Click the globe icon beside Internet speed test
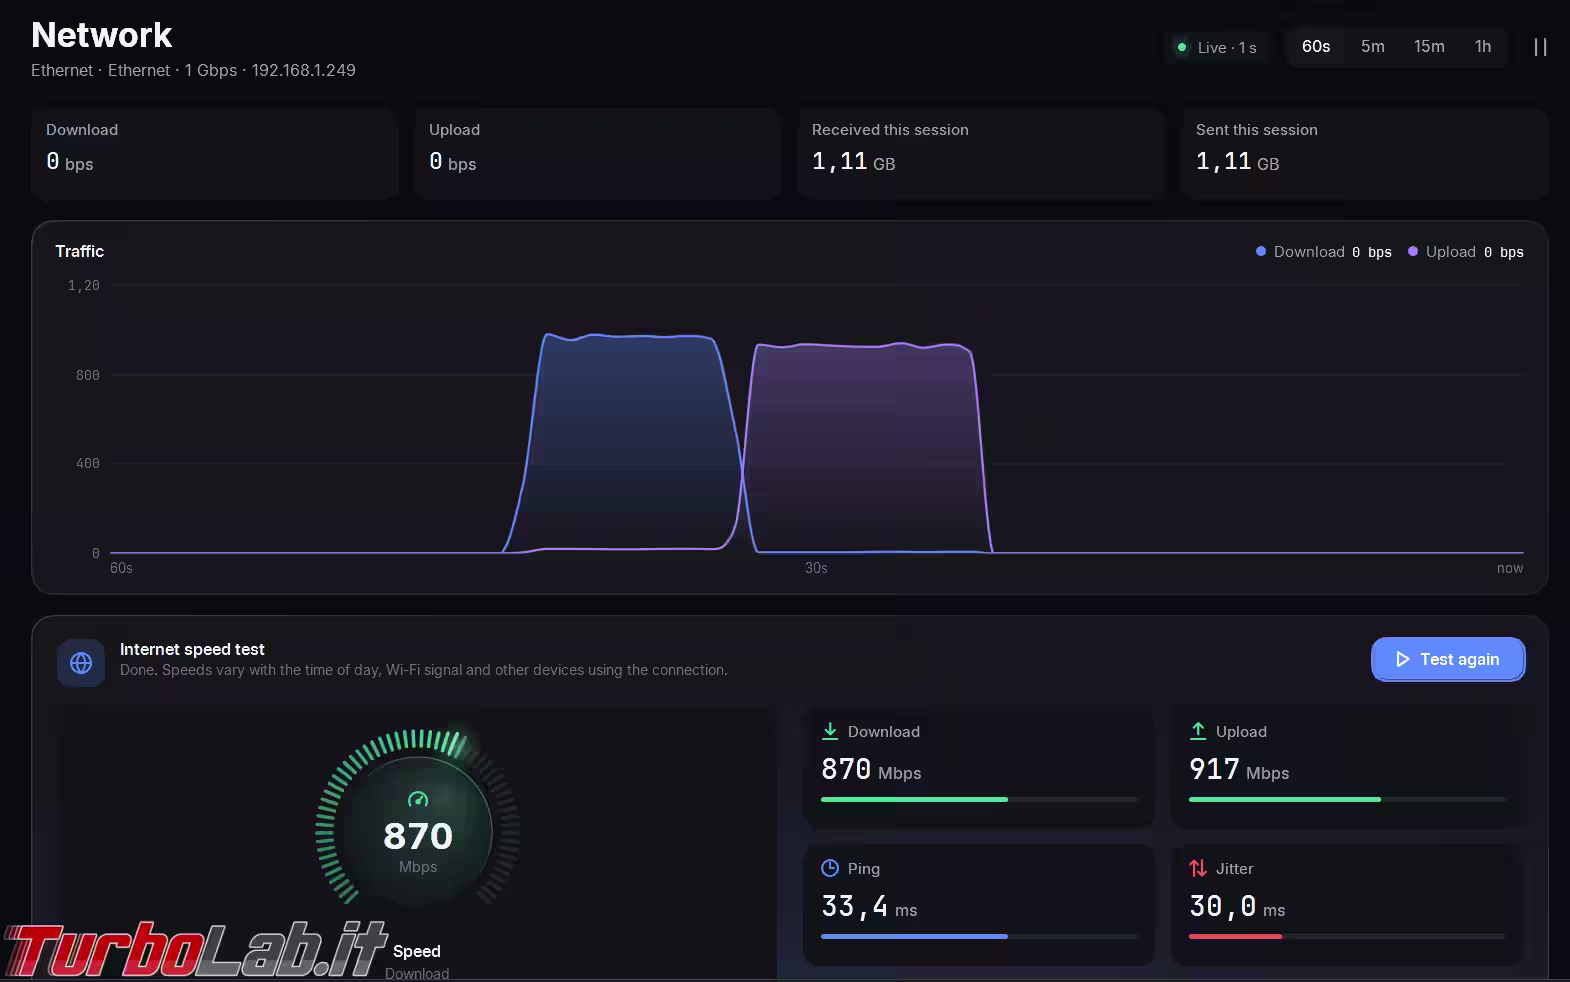Viewport: 1570px width, 982px height. 81,663
